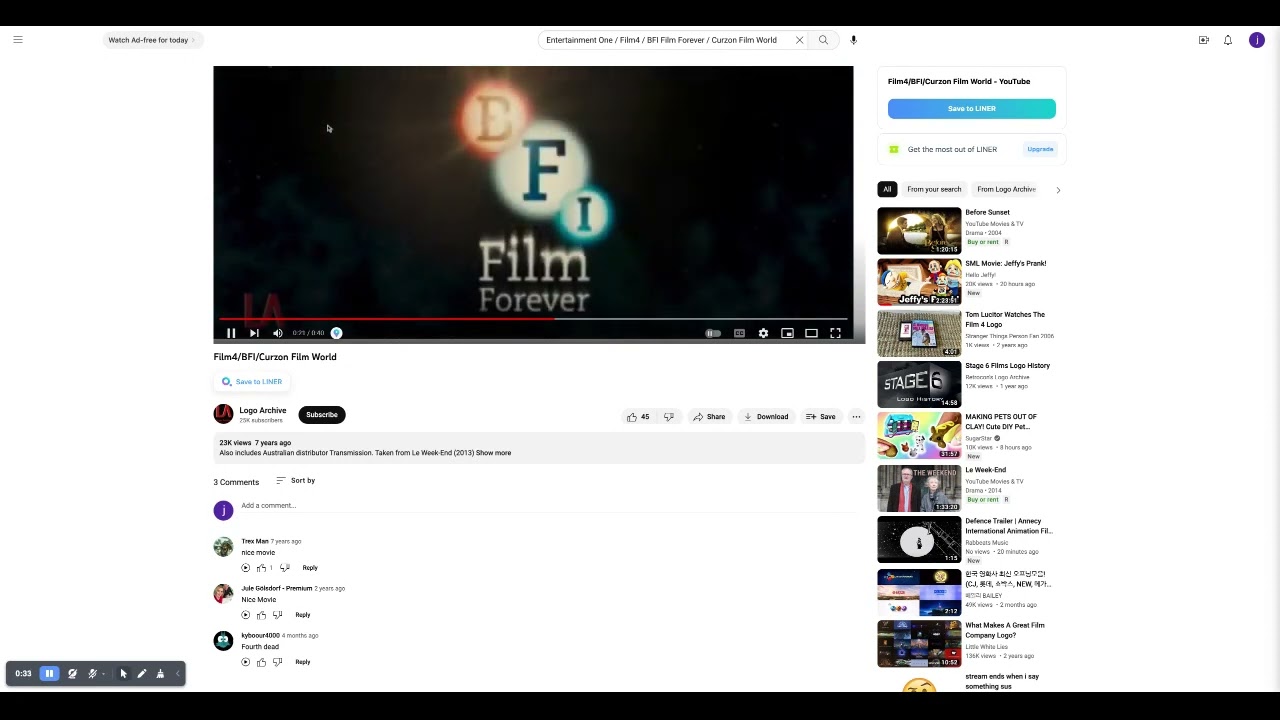Pause the screen recording toolbar
This screenshot has height=720, width=1280.
point(49,674)
